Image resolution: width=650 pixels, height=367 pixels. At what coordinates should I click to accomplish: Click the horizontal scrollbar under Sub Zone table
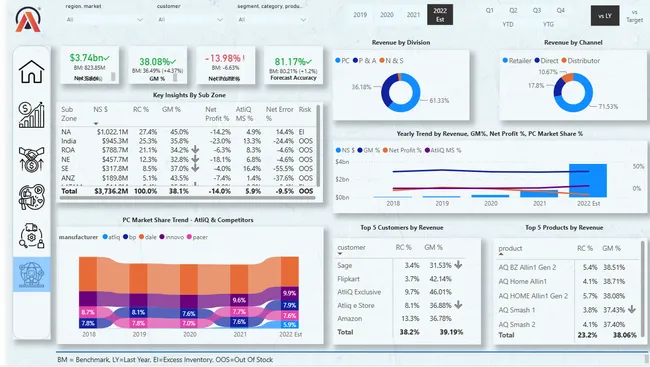pyautogui.click(x=187, y=198)
